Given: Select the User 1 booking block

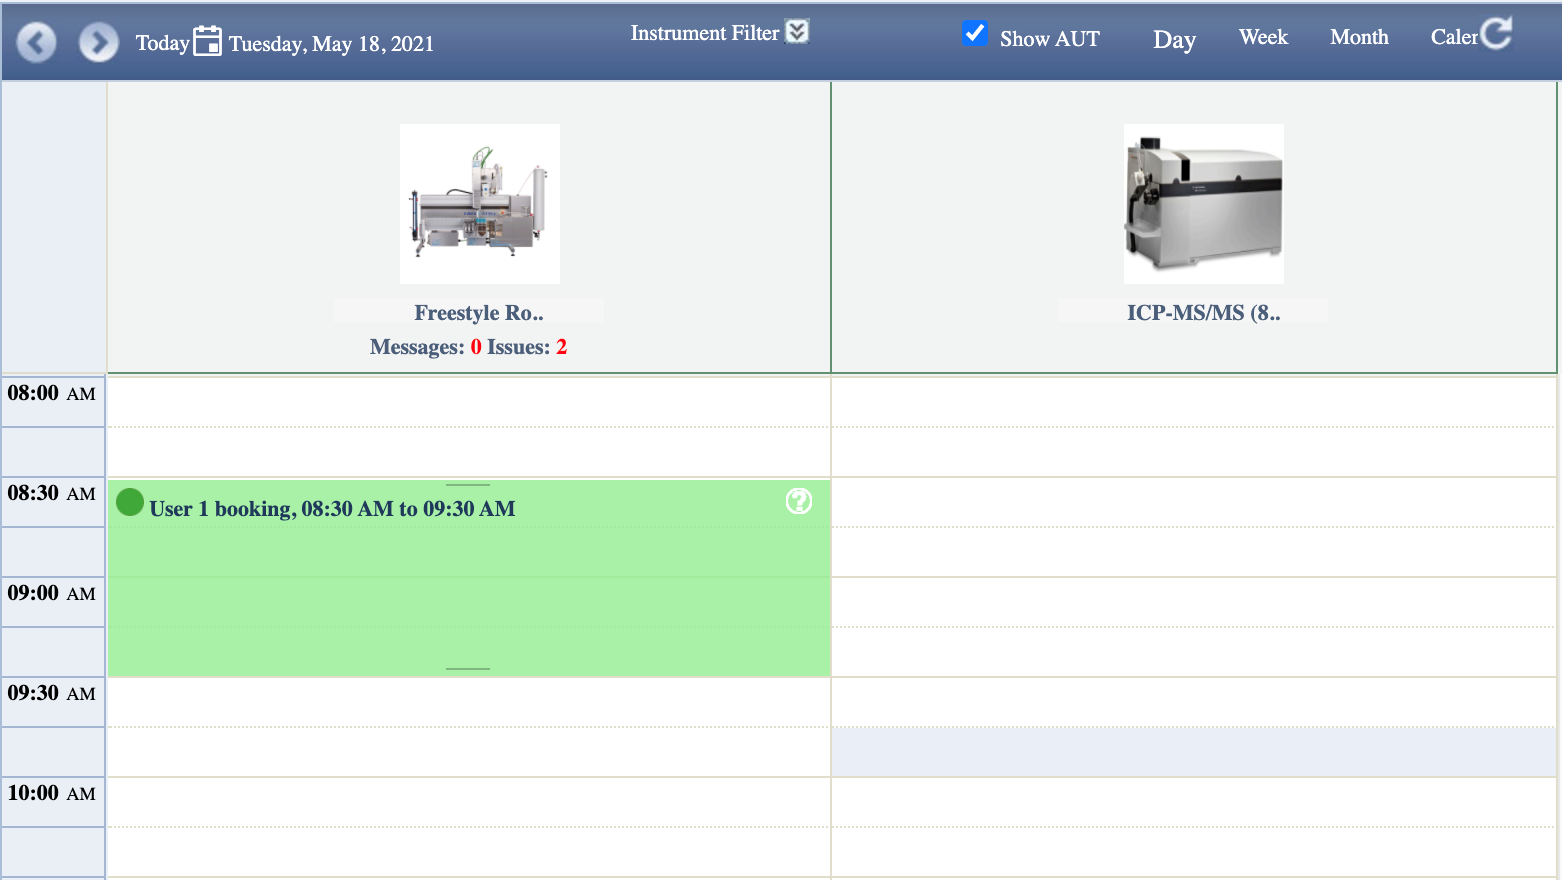Looking at the screenshot, I should (468, 590).
